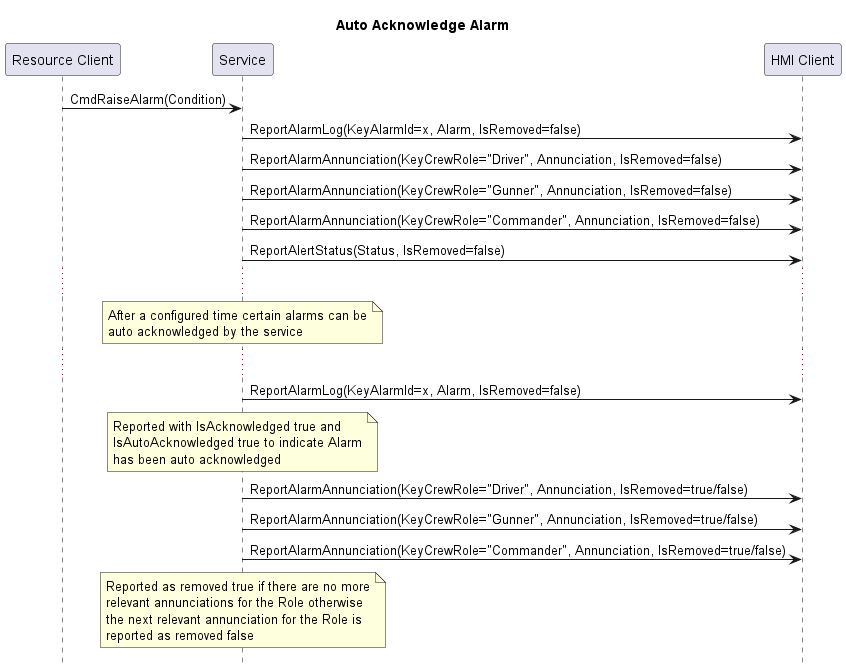Select the CmdRaiseAlarm(Condition) message label
Viewport: 846px width, 668px height.
click(x=148, y=99)
